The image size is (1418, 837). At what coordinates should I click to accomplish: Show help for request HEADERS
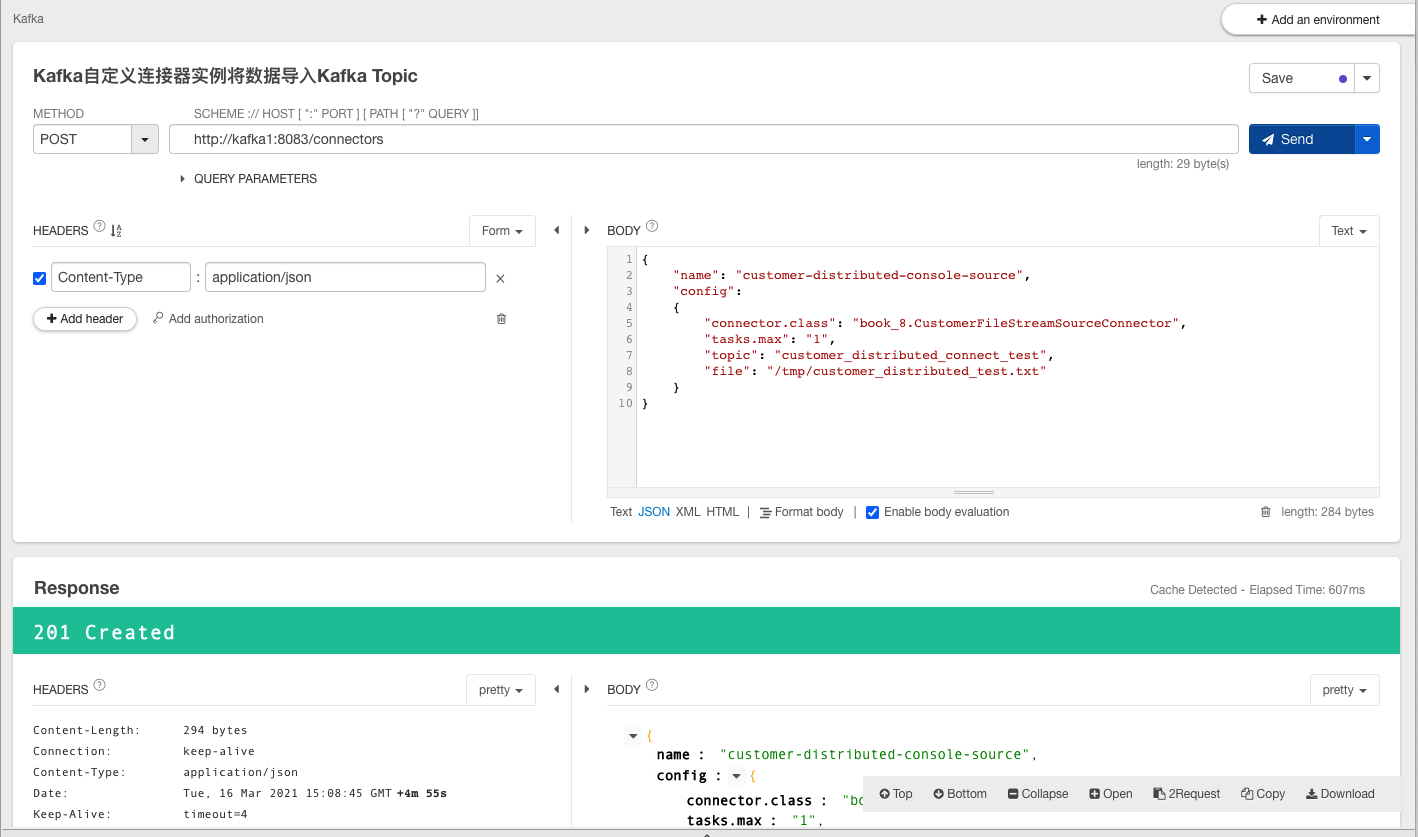point(99,226)
